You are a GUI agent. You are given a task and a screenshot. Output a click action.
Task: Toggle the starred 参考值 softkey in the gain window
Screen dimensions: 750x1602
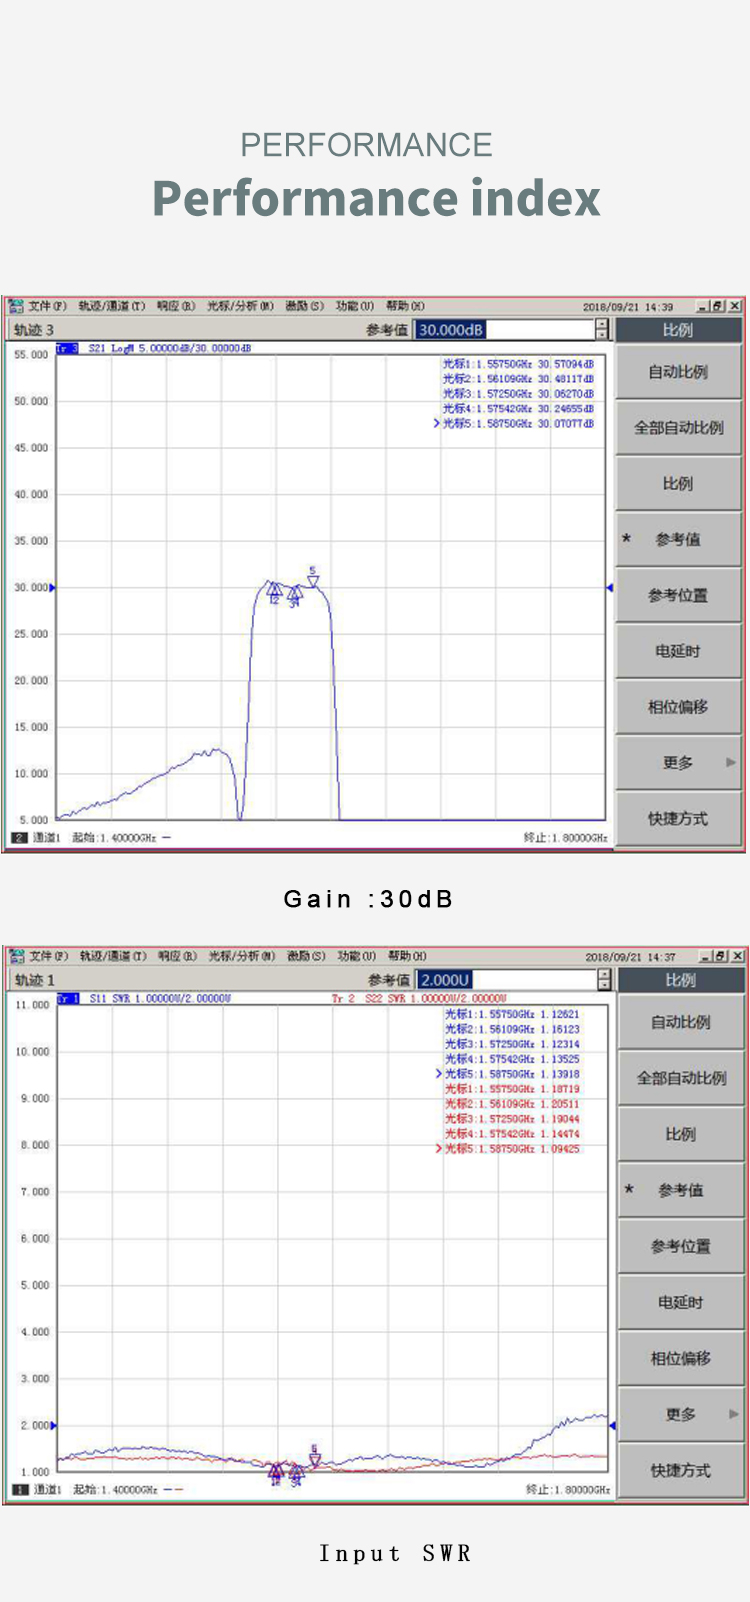pos(677,540)
